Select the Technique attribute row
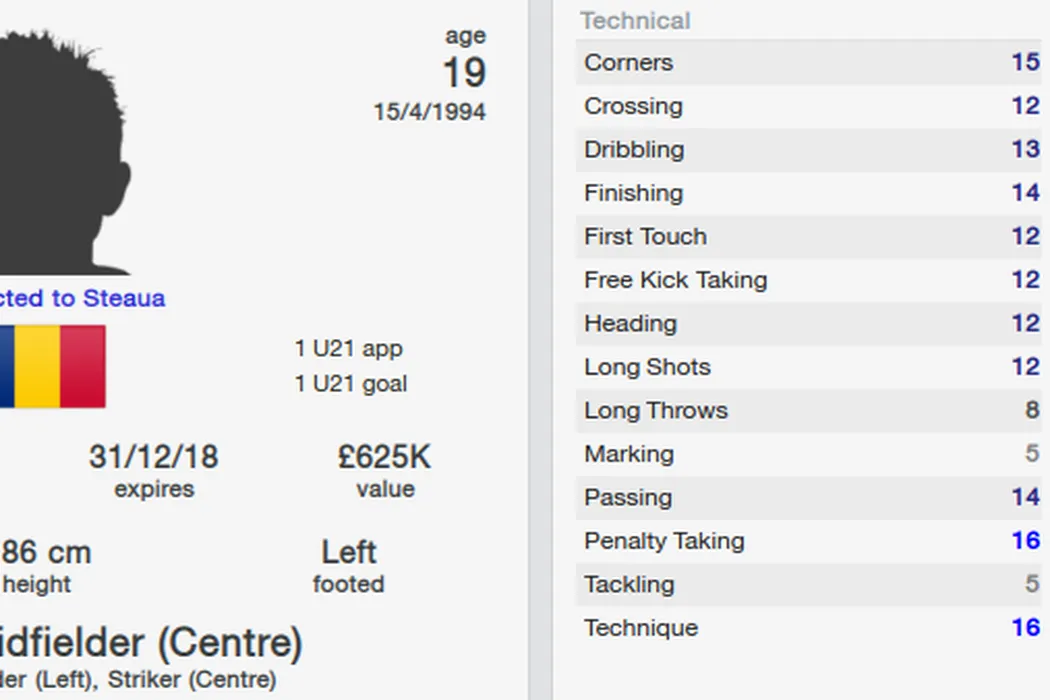1050x700 pixels. [x=808, y=628]
